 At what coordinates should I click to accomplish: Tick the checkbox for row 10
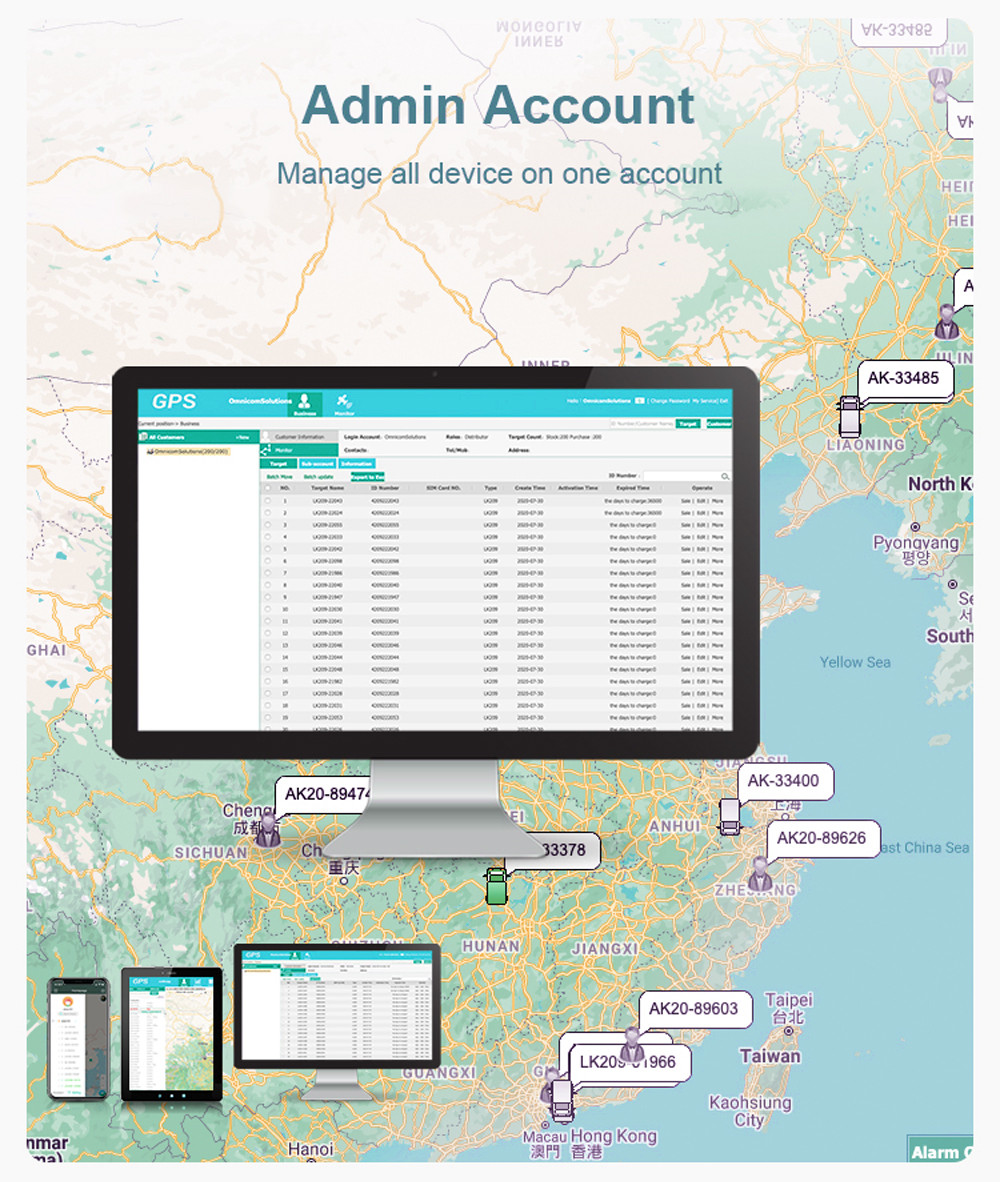click(x=268, y=609)
